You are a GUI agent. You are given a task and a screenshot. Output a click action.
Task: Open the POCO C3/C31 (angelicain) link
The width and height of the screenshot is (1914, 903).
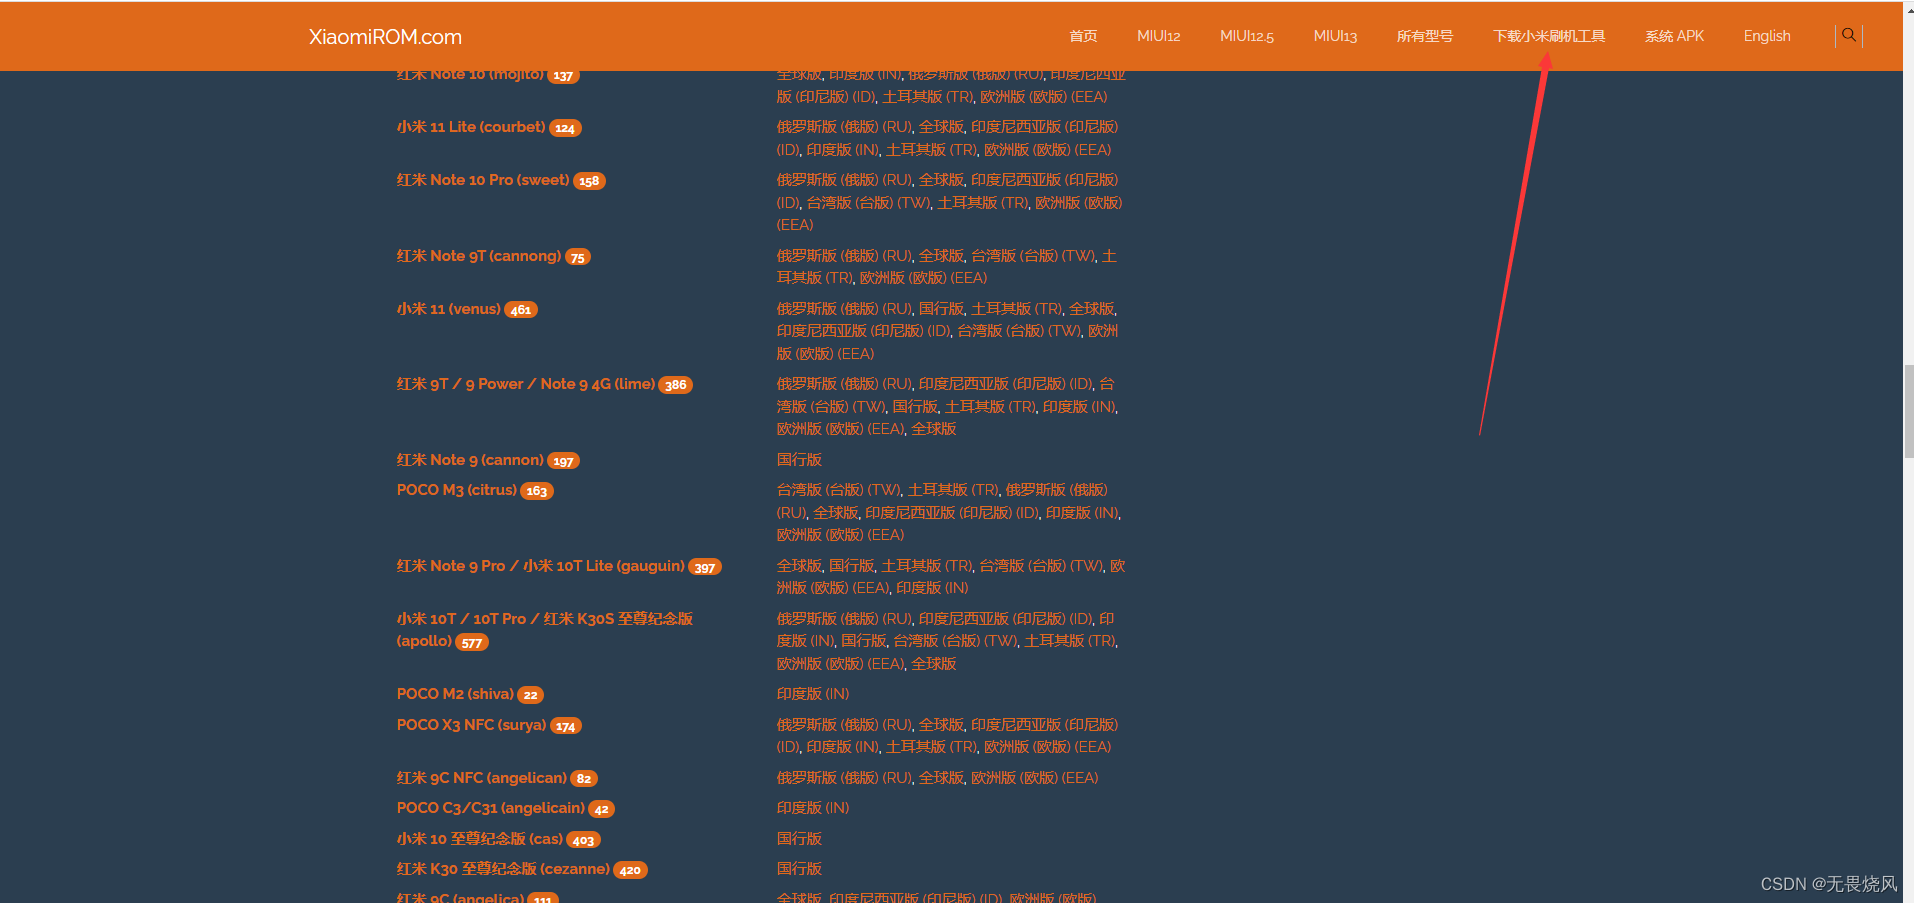(x=491, y=808)
